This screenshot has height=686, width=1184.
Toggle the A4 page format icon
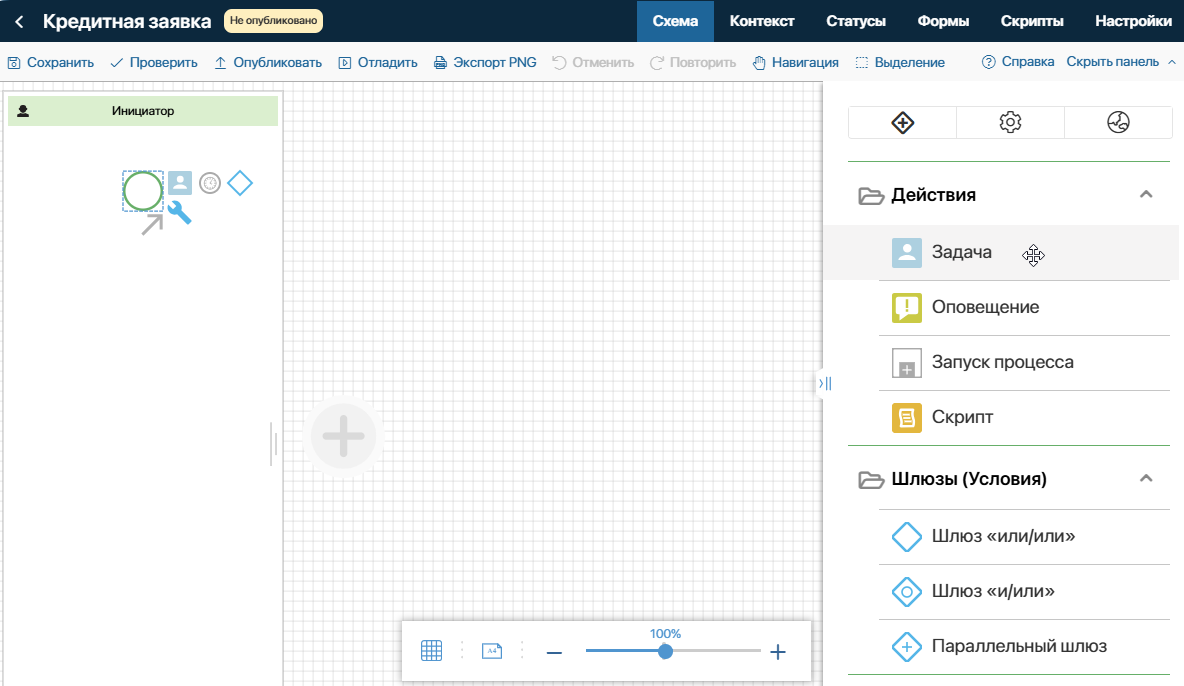[x=492, y=650]
